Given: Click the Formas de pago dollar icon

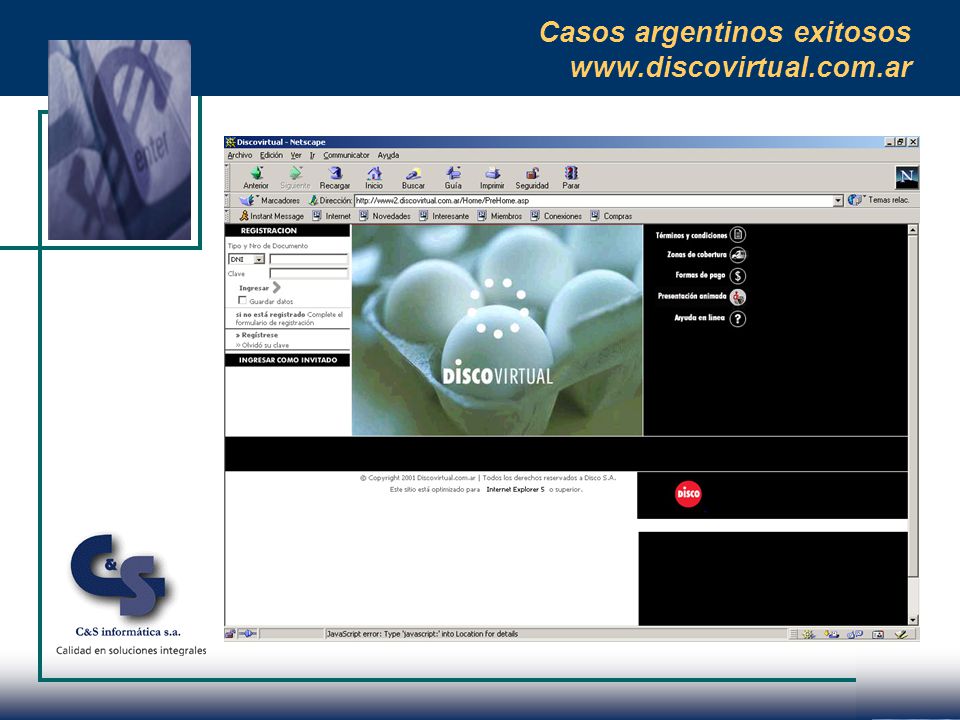Looking at the screenshot, I should tap(738, 276).
